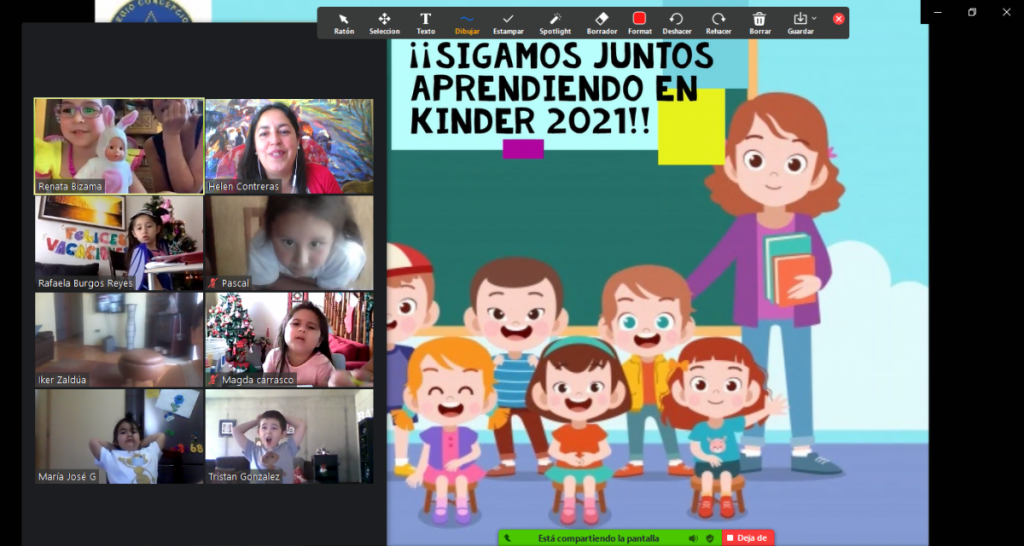
Task: Activate the Texto annotation tool
Action: 425,23
